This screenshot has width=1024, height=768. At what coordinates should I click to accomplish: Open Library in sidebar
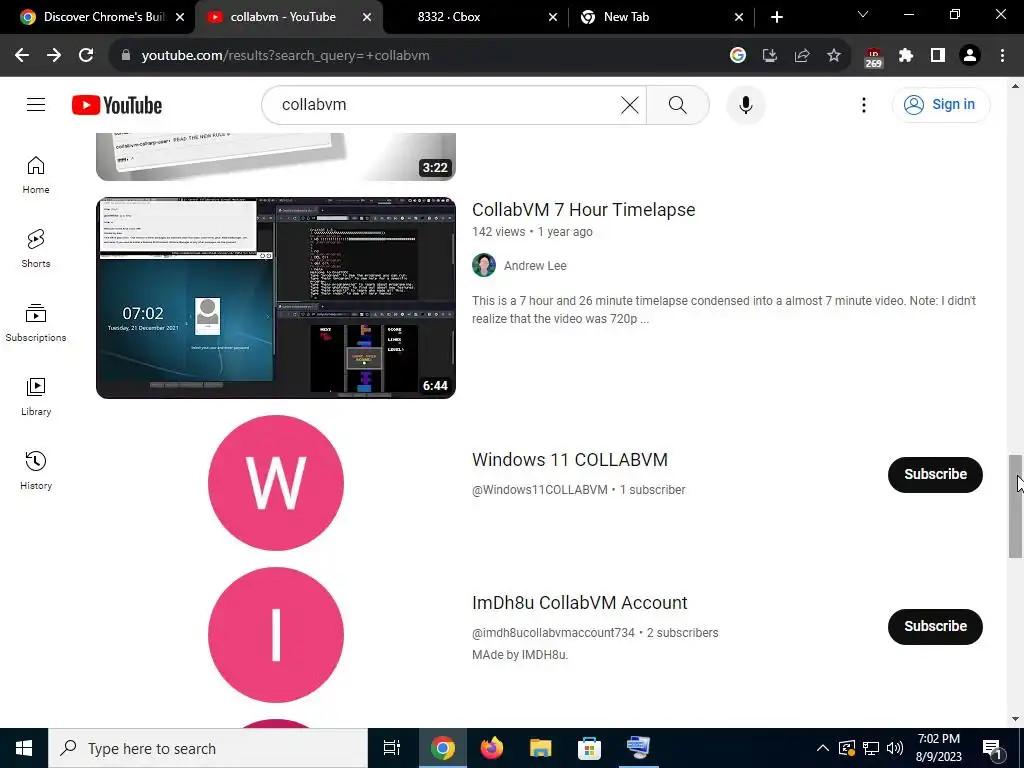[x=36, y=396]
